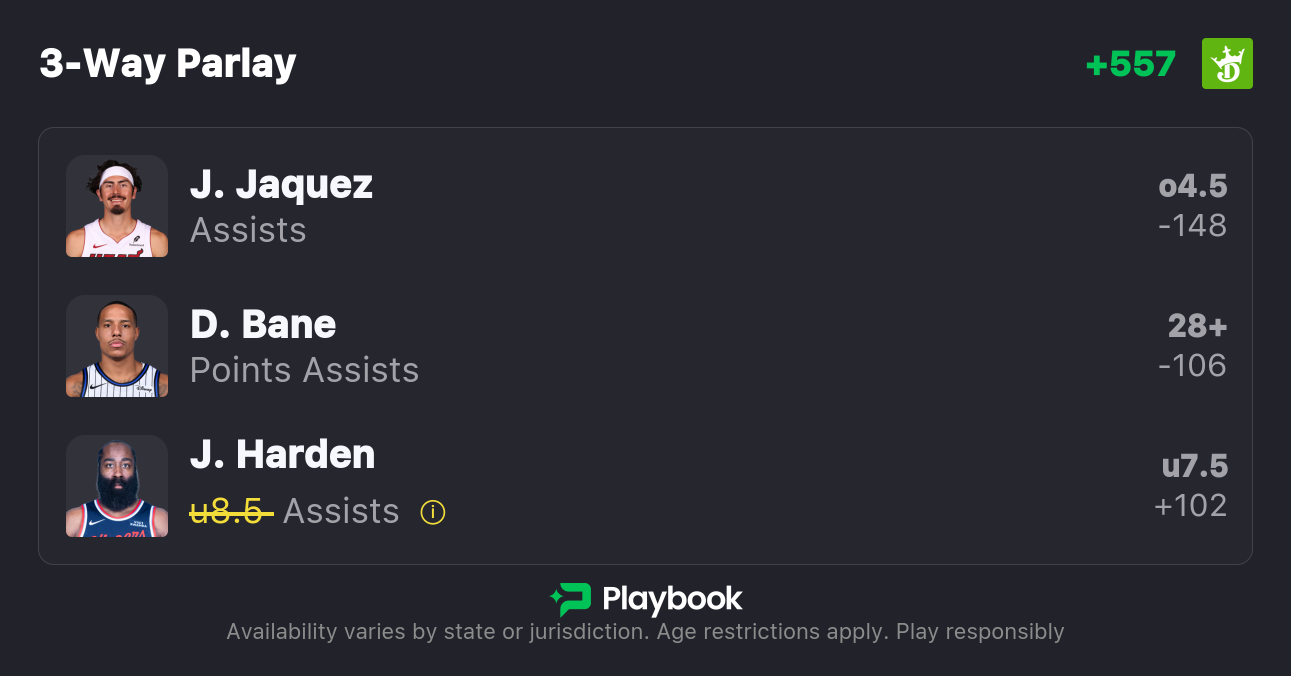The image size is (1291, 676).
Task: Click the u7.5 line for Harden
Action: [1194, 466]
